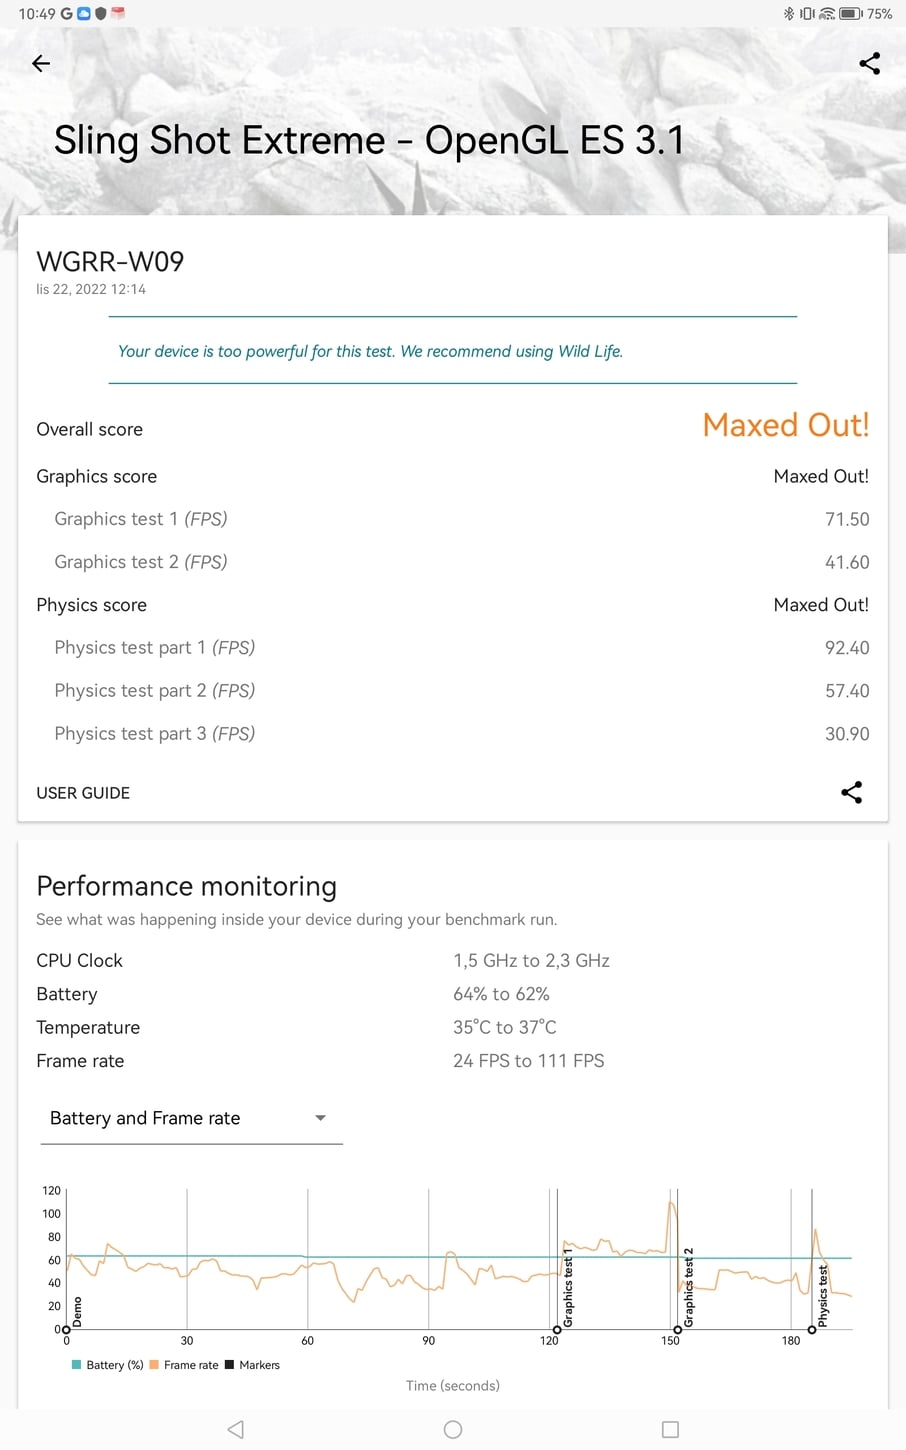Open the USER GUIDE link
This screenshot has height=1450, width=906.
pos(83,793)
